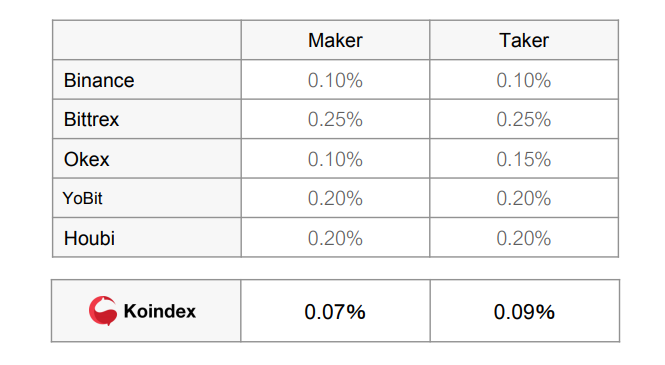Image resolution: width=665 pixels, height=365 pixels.
Task: Click Okex taker fee 0.15%
Action: [524, 159]
